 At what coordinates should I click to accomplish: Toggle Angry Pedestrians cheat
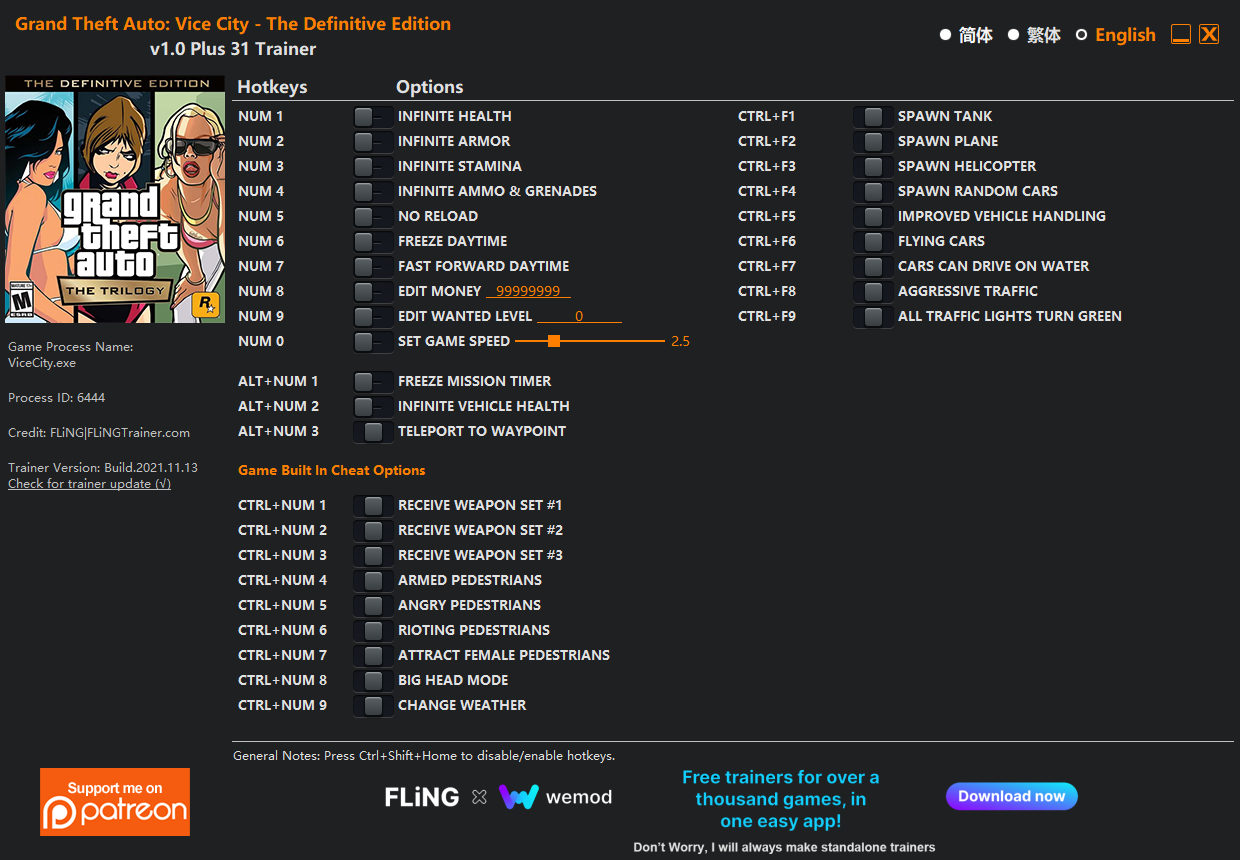(373, 605)
